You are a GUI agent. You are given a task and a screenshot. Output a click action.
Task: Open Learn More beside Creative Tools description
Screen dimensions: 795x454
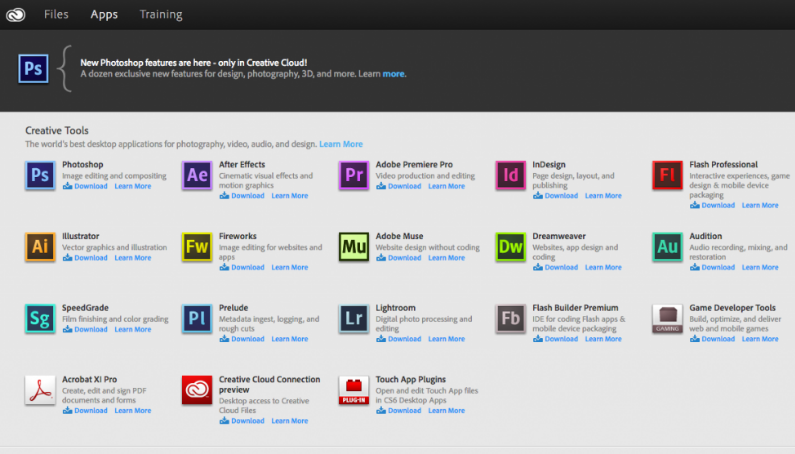pyautogui.click(x=341, y=144)
